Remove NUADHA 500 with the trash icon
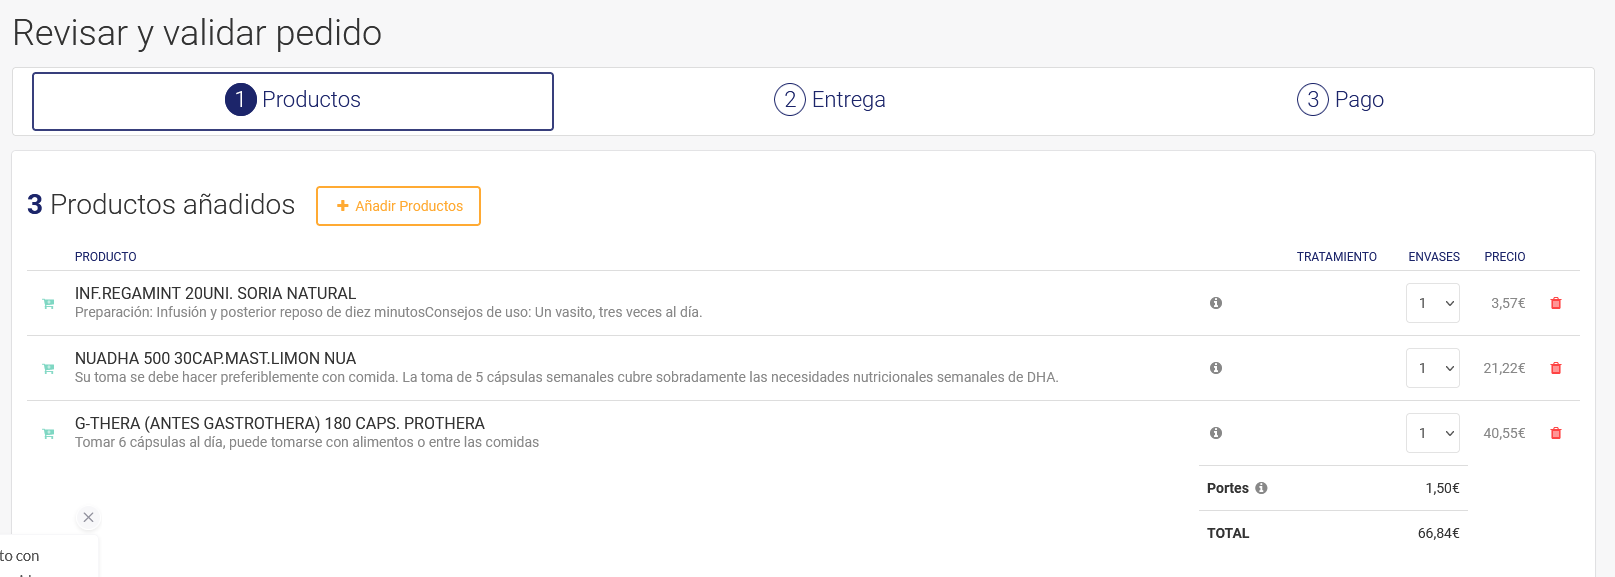This screenshot has height=577, width=1615. 1556,368
